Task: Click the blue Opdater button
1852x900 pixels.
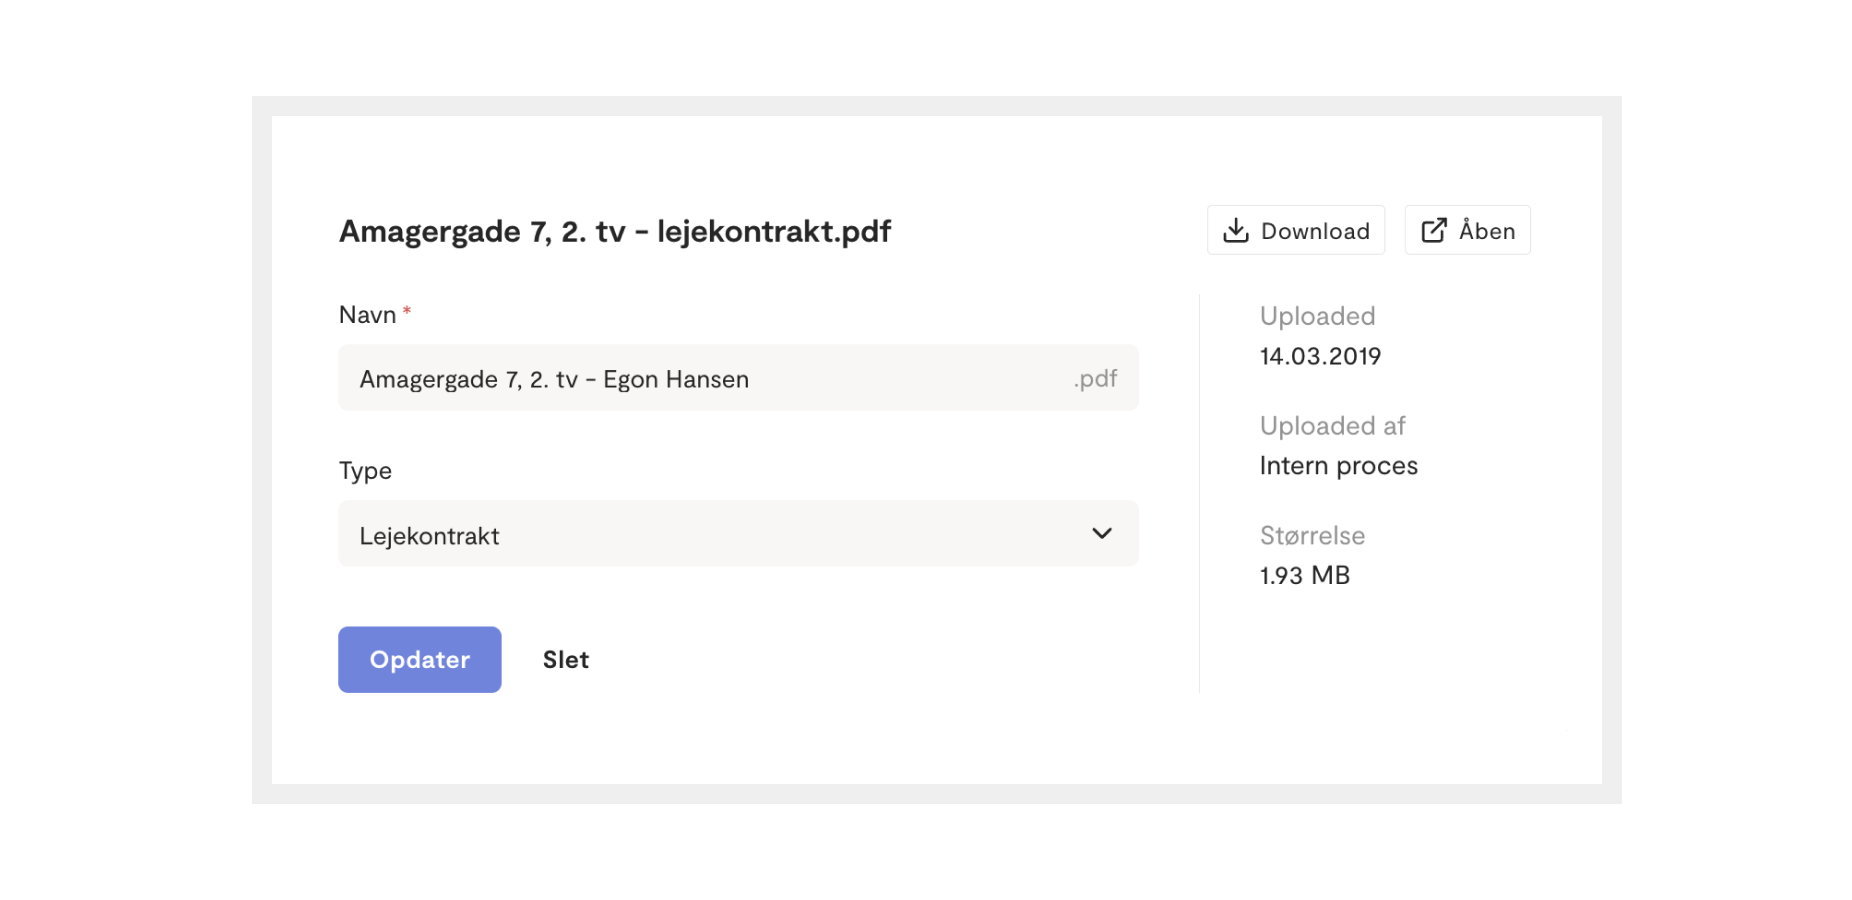Action: 420,660
